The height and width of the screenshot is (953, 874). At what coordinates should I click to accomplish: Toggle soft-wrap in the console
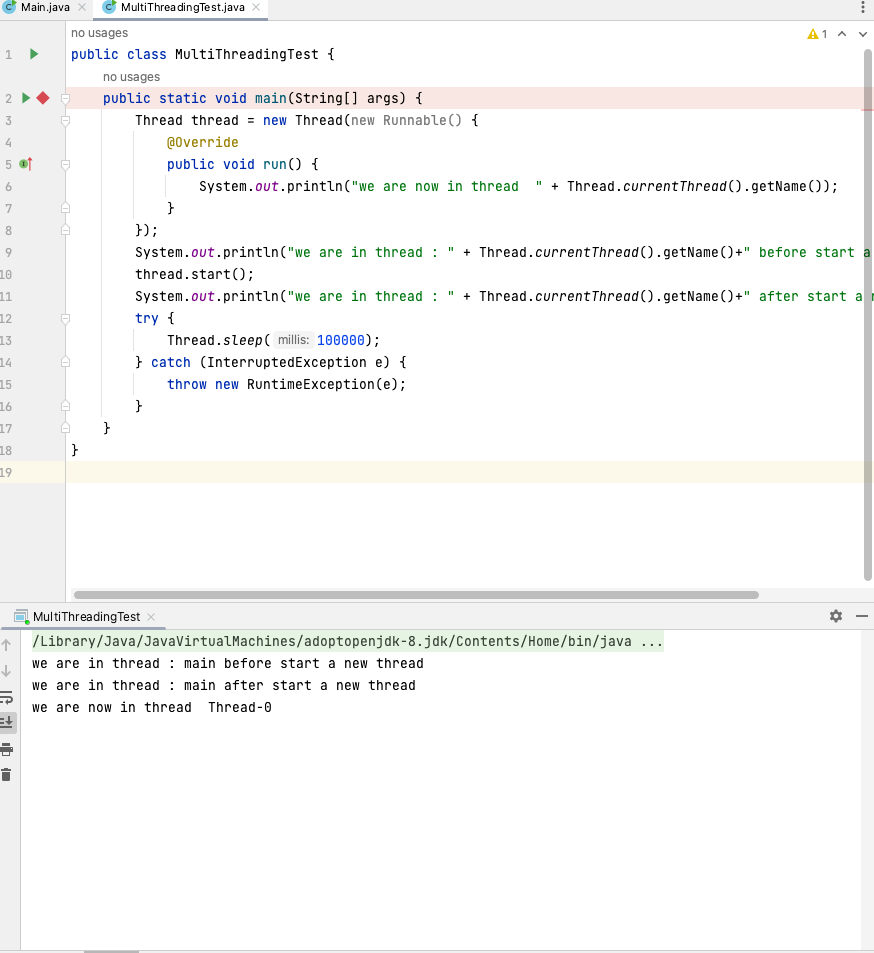(6, 697)
